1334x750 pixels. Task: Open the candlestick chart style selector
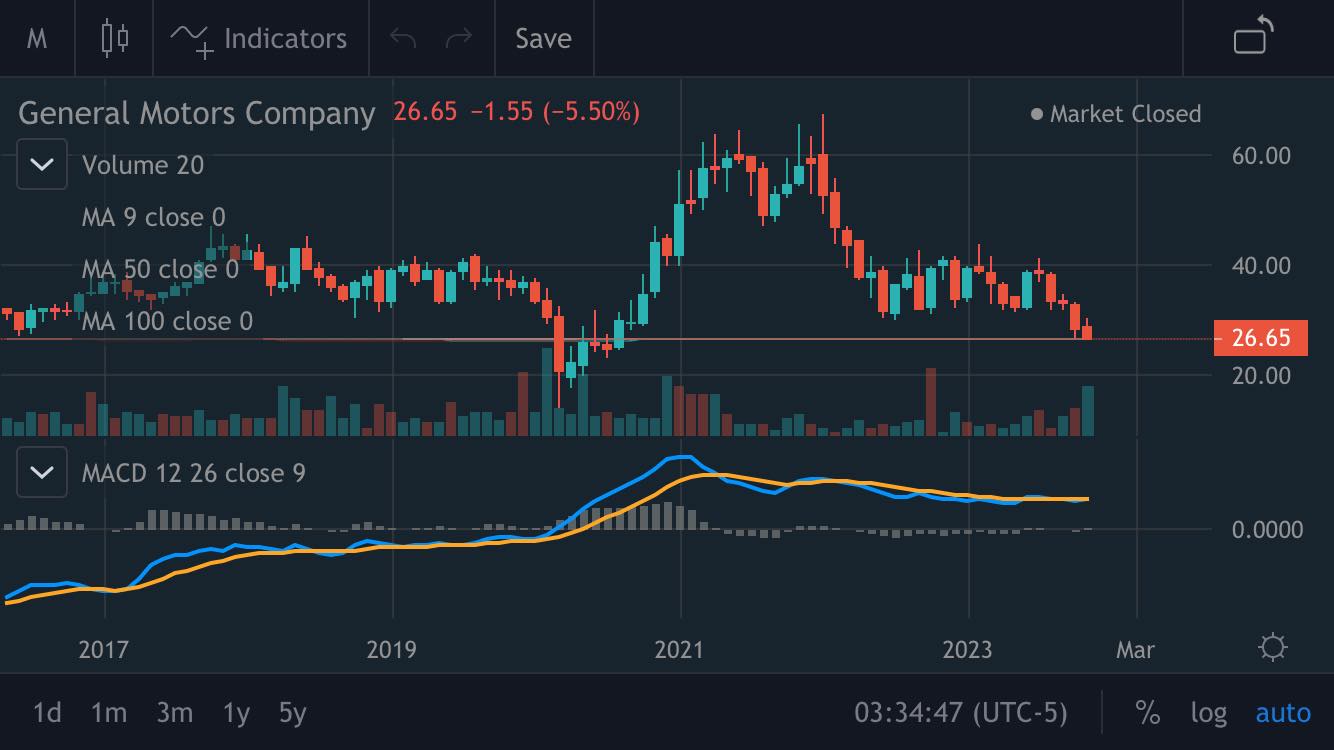pos(115,38)
